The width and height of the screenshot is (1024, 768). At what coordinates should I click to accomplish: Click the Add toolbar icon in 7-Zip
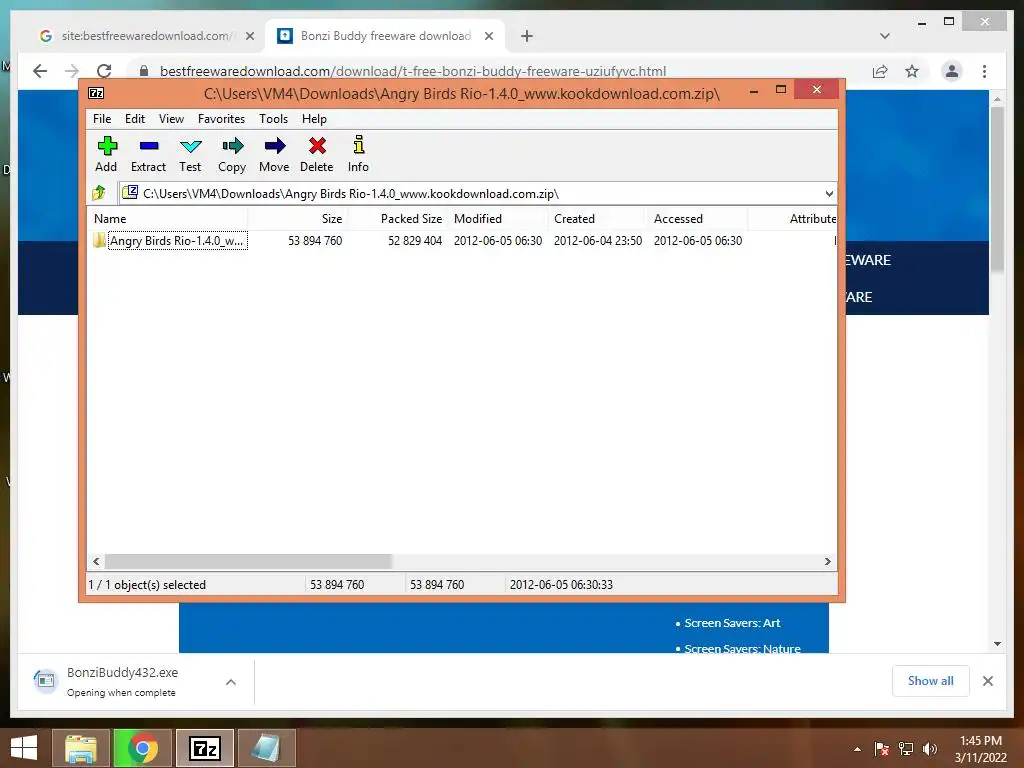point(106,154)
